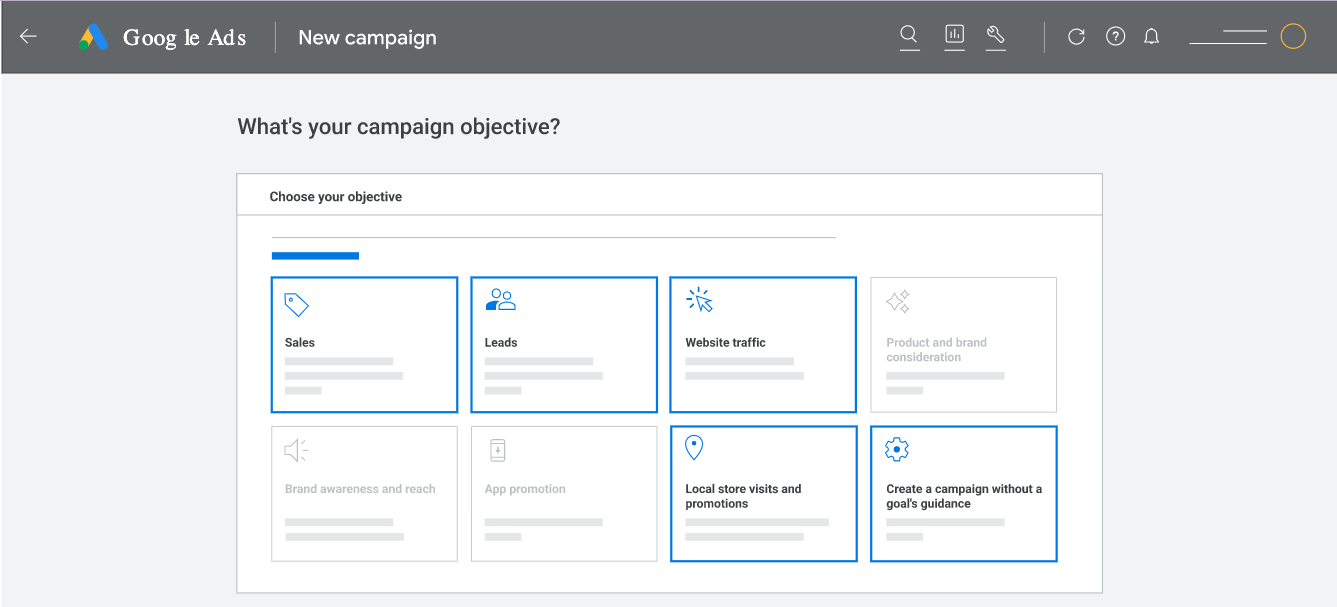The image size is (1337, 607).
Task: Select Product and brand consideration card
Action: (964, 345)
